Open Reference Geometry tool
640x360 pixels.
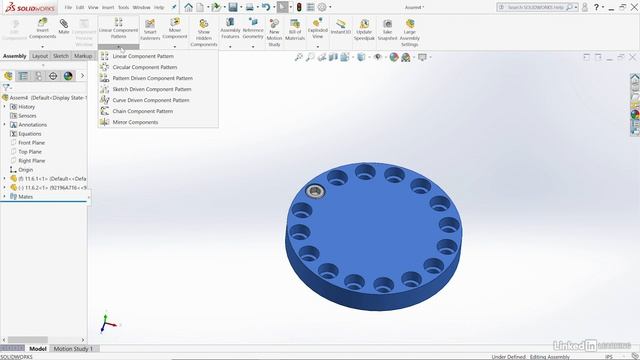pyautogui.click(x=253, y=28)
